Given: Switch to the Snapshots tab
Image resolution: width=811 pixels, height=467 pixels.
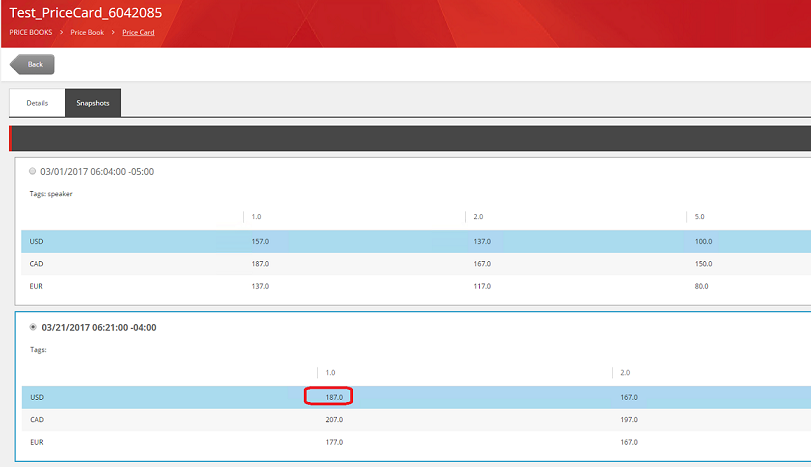Looking at the screenshot, I should (x=93, y=103).
